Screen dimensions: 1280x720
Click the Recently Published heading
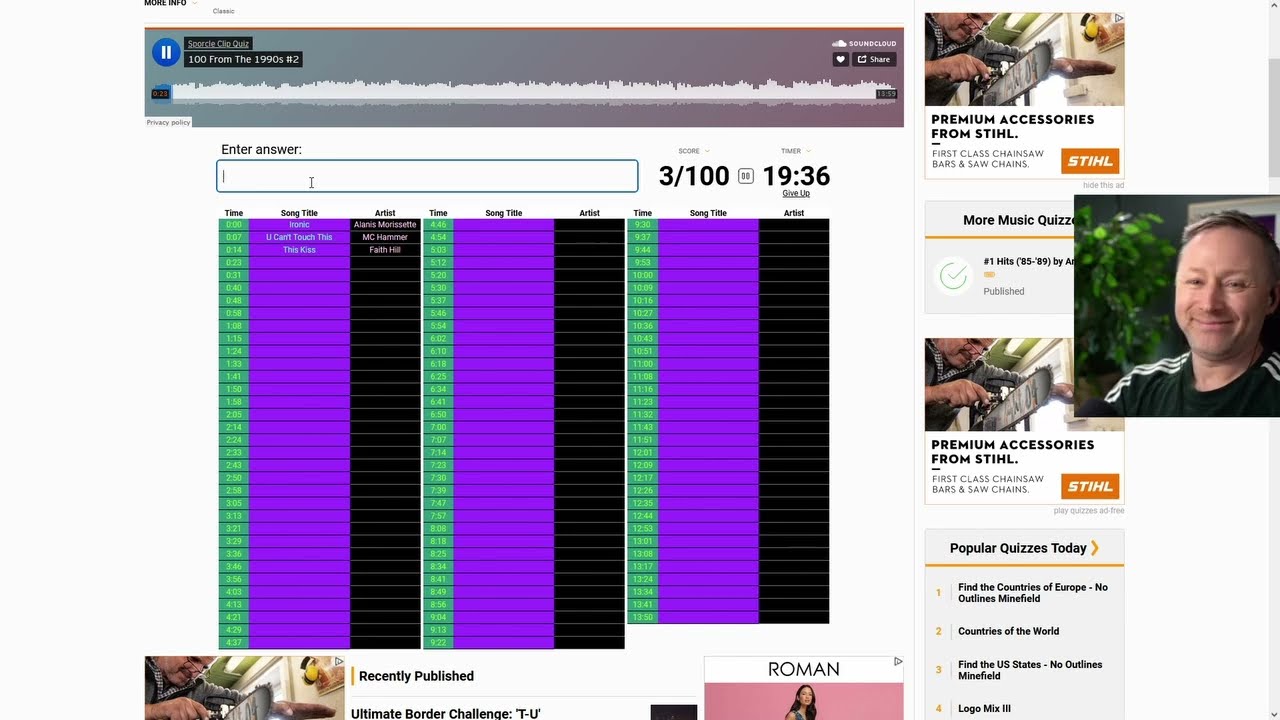[416, 676]
